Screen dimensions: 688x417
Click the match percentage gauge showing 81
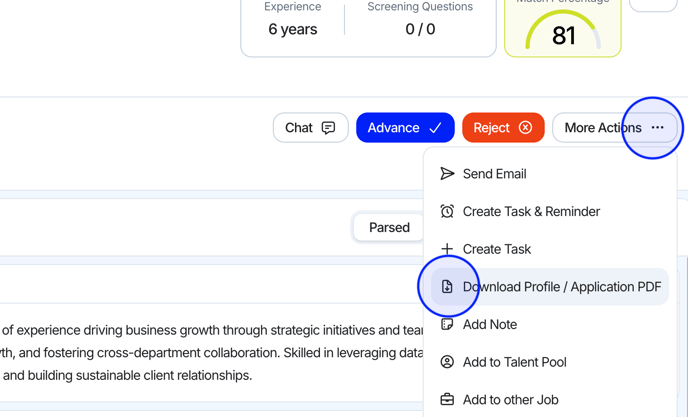[x=563, y=30]
